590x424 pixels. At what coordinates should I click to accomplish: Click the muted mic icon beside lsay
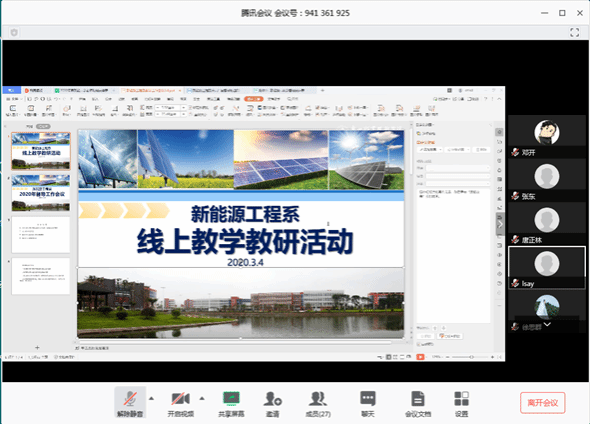click(515, 283)
